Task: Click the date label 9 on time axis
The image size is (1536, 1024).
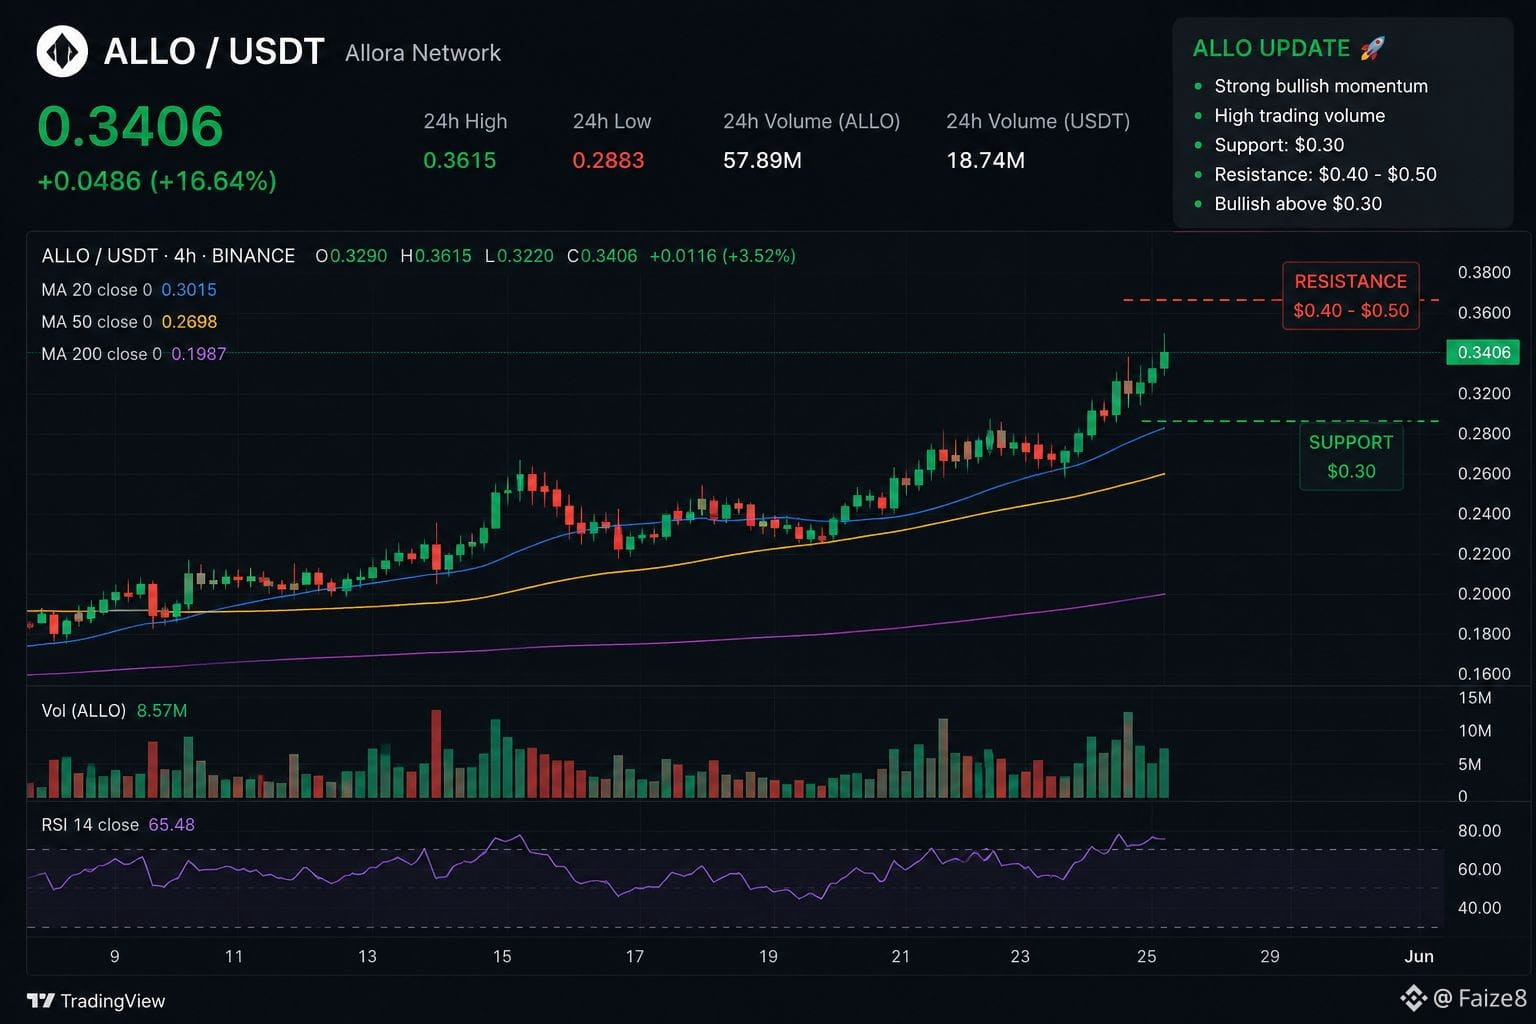Action: [115, 957]
